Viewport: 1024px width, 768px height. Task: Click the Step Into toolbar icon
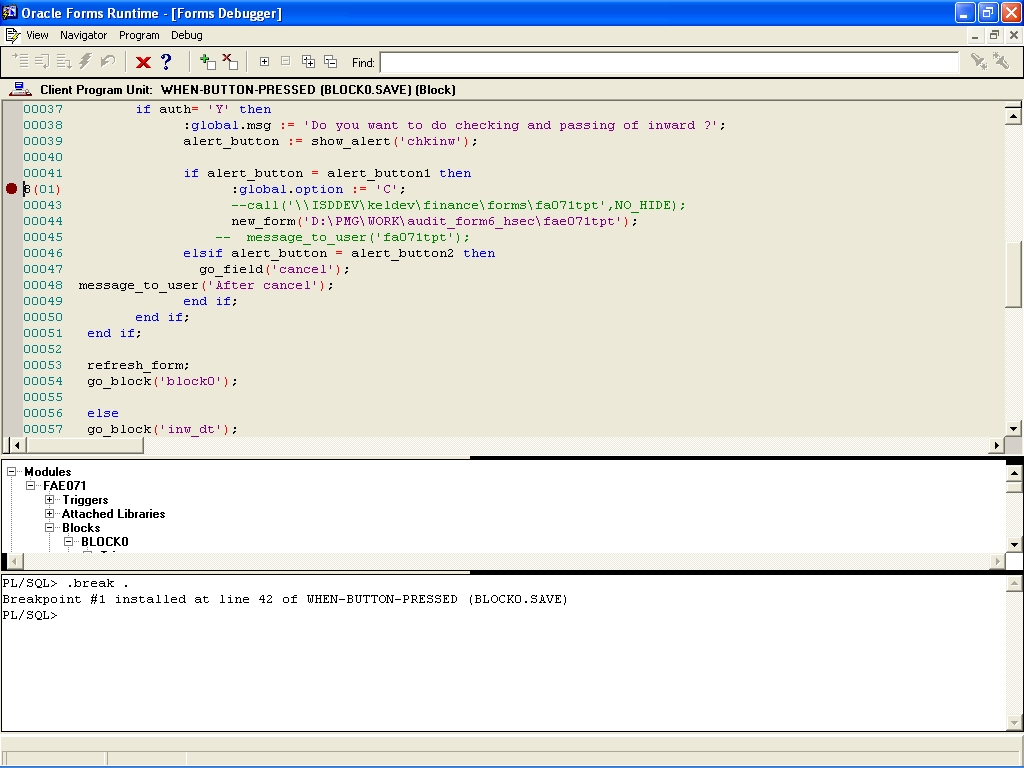pyautogui.click(x=20, y=62)
